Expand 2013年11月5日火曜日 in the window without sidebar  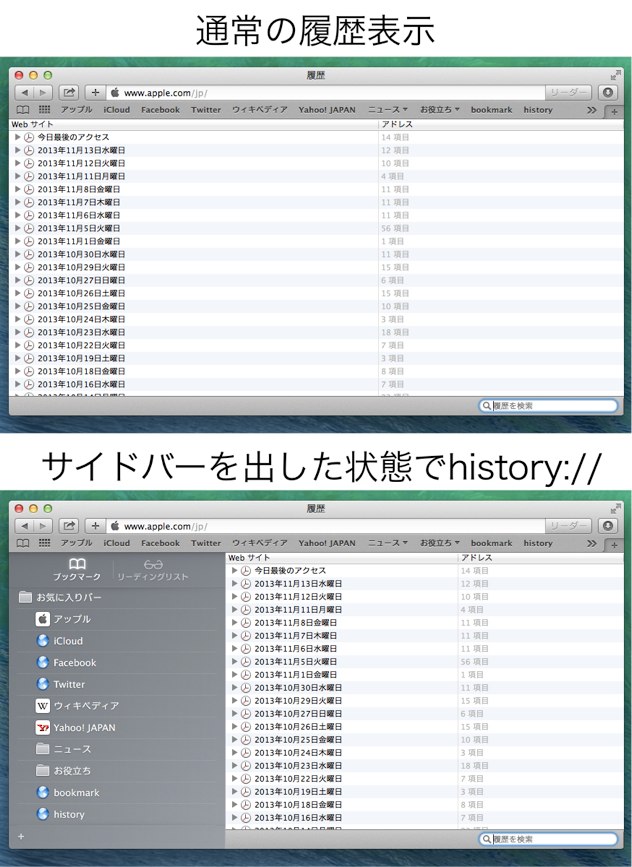click(x=17, y=228)
